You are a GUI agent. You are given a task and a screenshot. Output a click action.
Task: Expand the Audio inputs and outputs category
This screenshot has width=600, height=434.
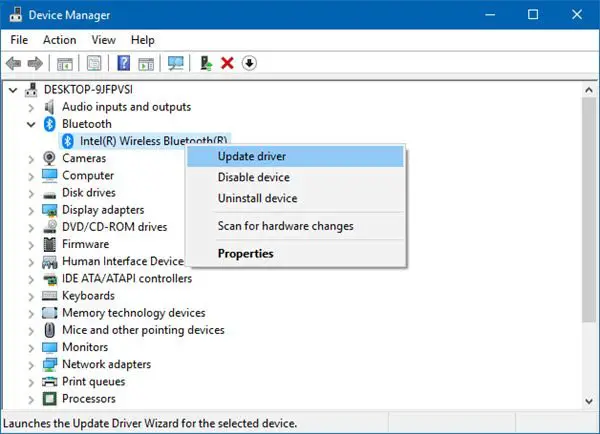coord(32,107)
